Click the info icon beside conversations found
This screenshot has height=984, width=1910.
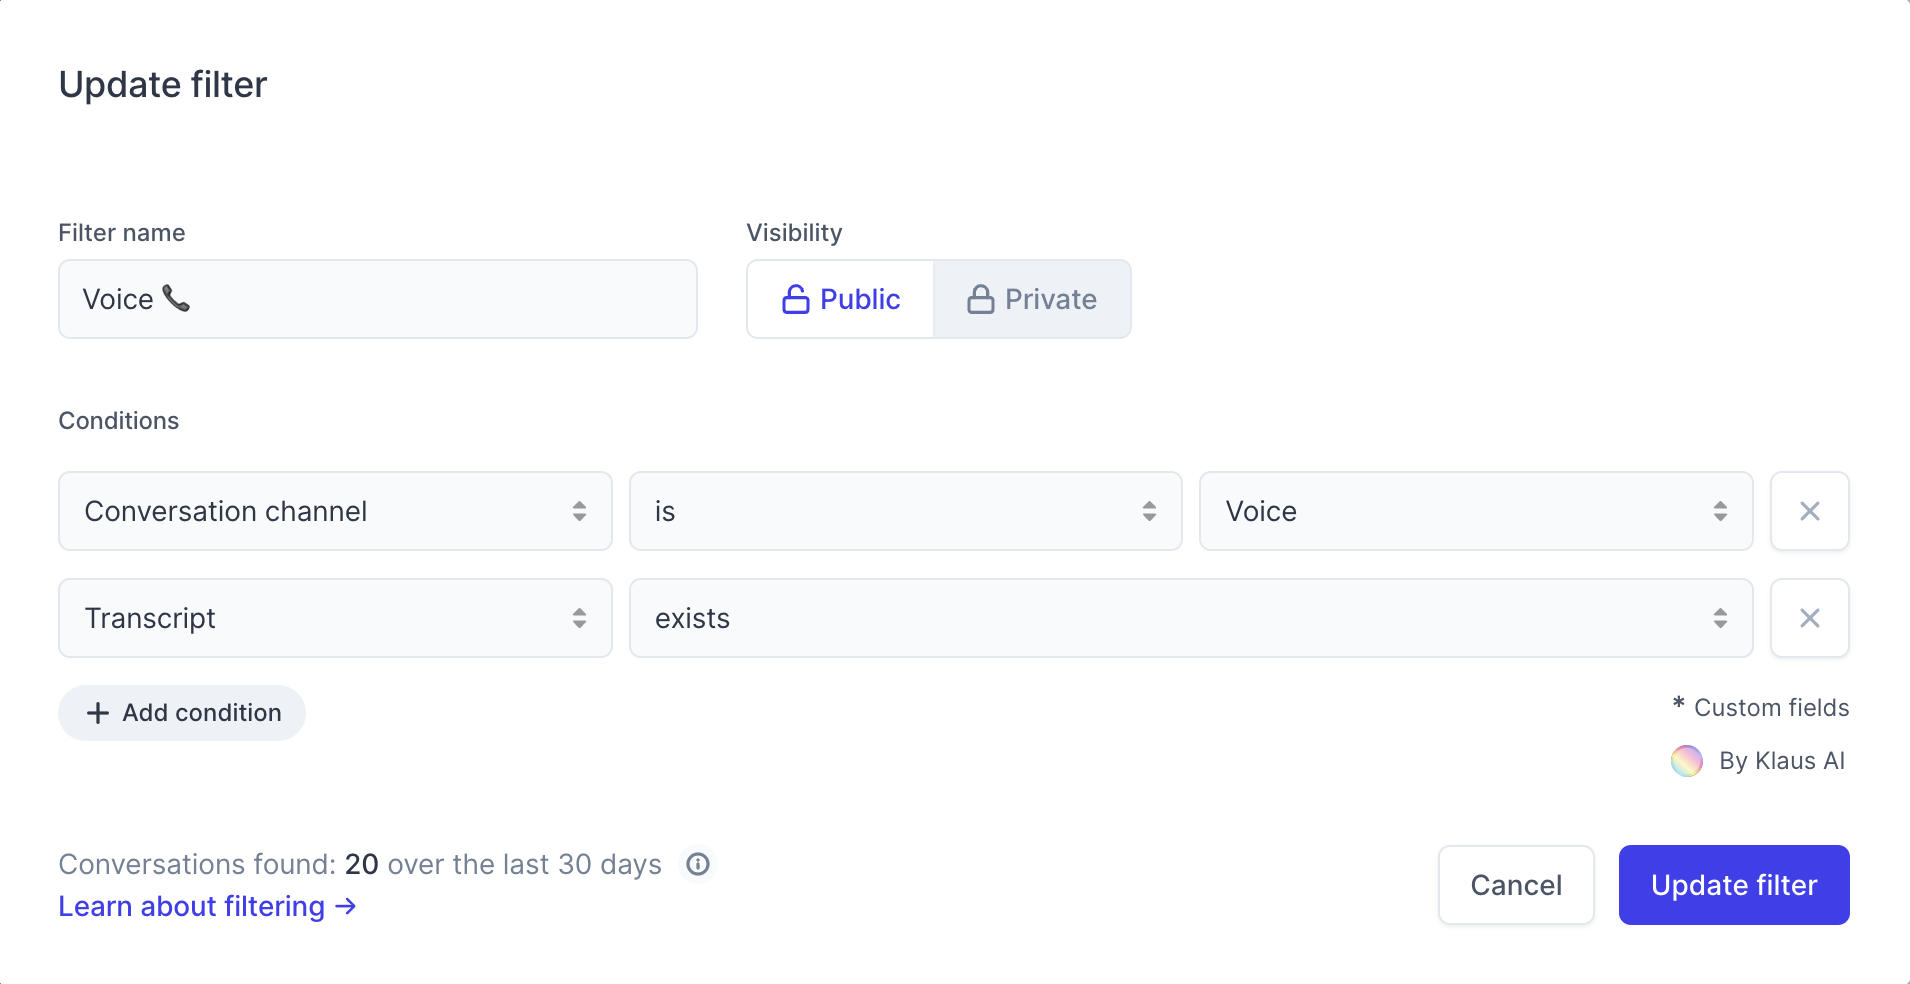pyautogui.click(x=698, y=864)
